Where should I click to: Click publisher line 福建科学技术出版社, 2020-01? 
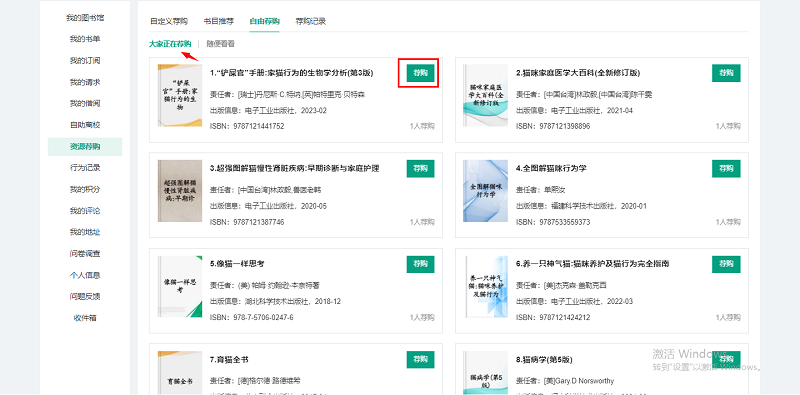[581, 206]
